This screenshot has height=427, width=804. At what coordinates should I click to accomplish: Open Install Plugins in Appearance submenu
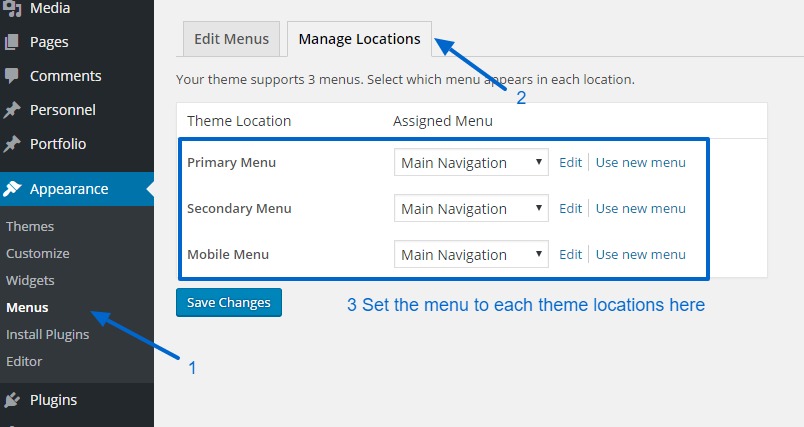[x=47, y=335]
